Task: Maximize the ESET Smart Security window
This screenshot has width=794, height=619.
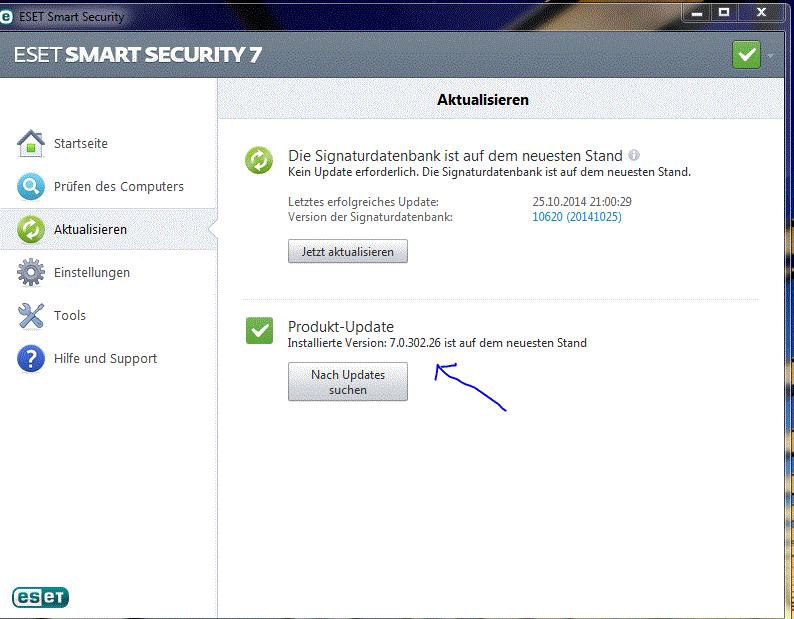Action: pyautogui.click(x=724, y=12)
